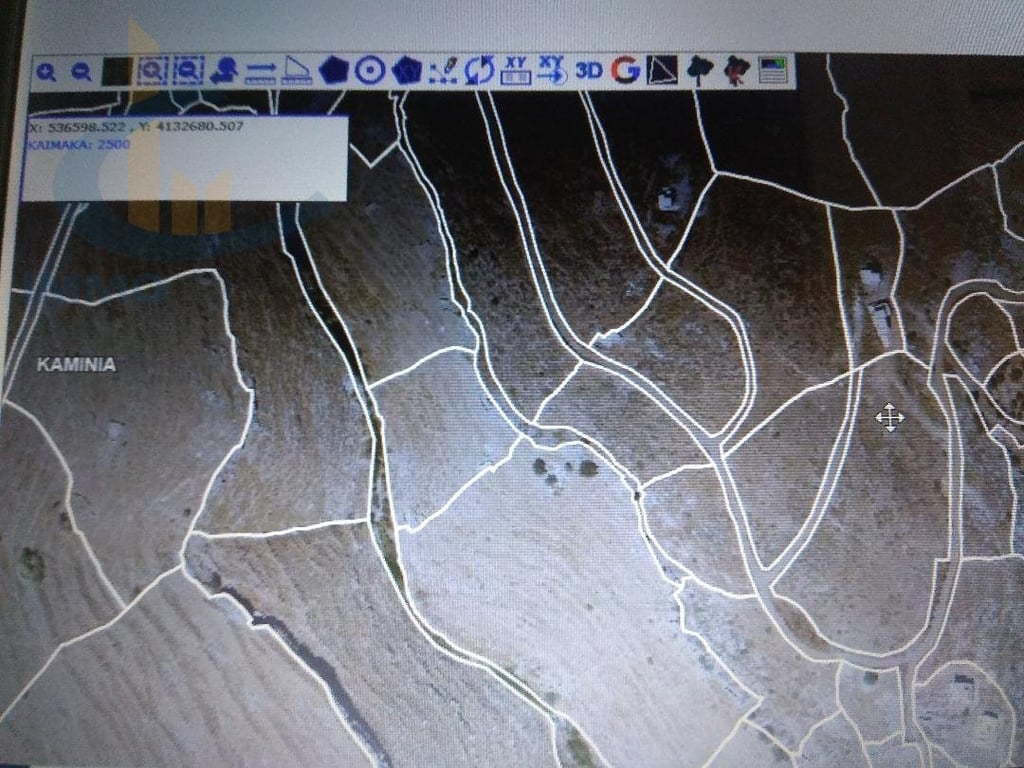Viewport: 1024px width, 768px height.
Task: Click the polygon with XY coordinates icon
Action: [x=407, y=70]
